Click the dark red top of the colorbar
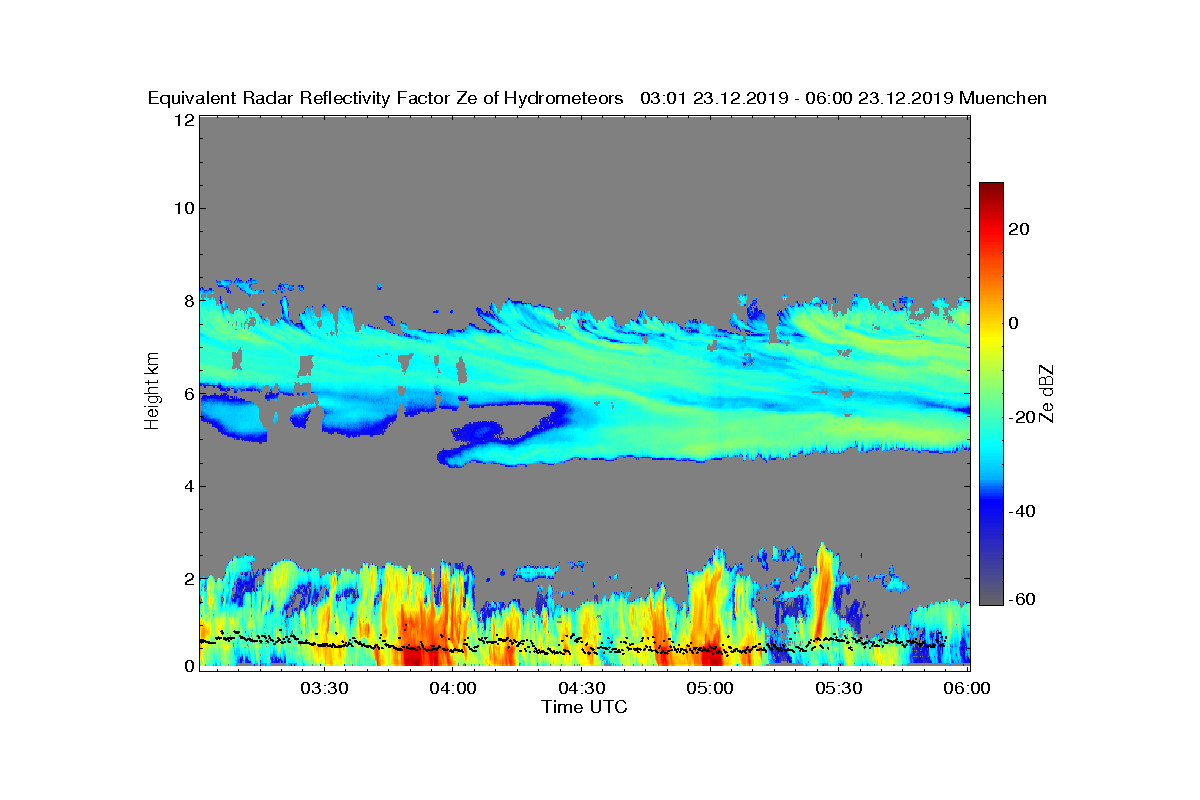Screen dimensions: 1200x800 pos(991,189)
